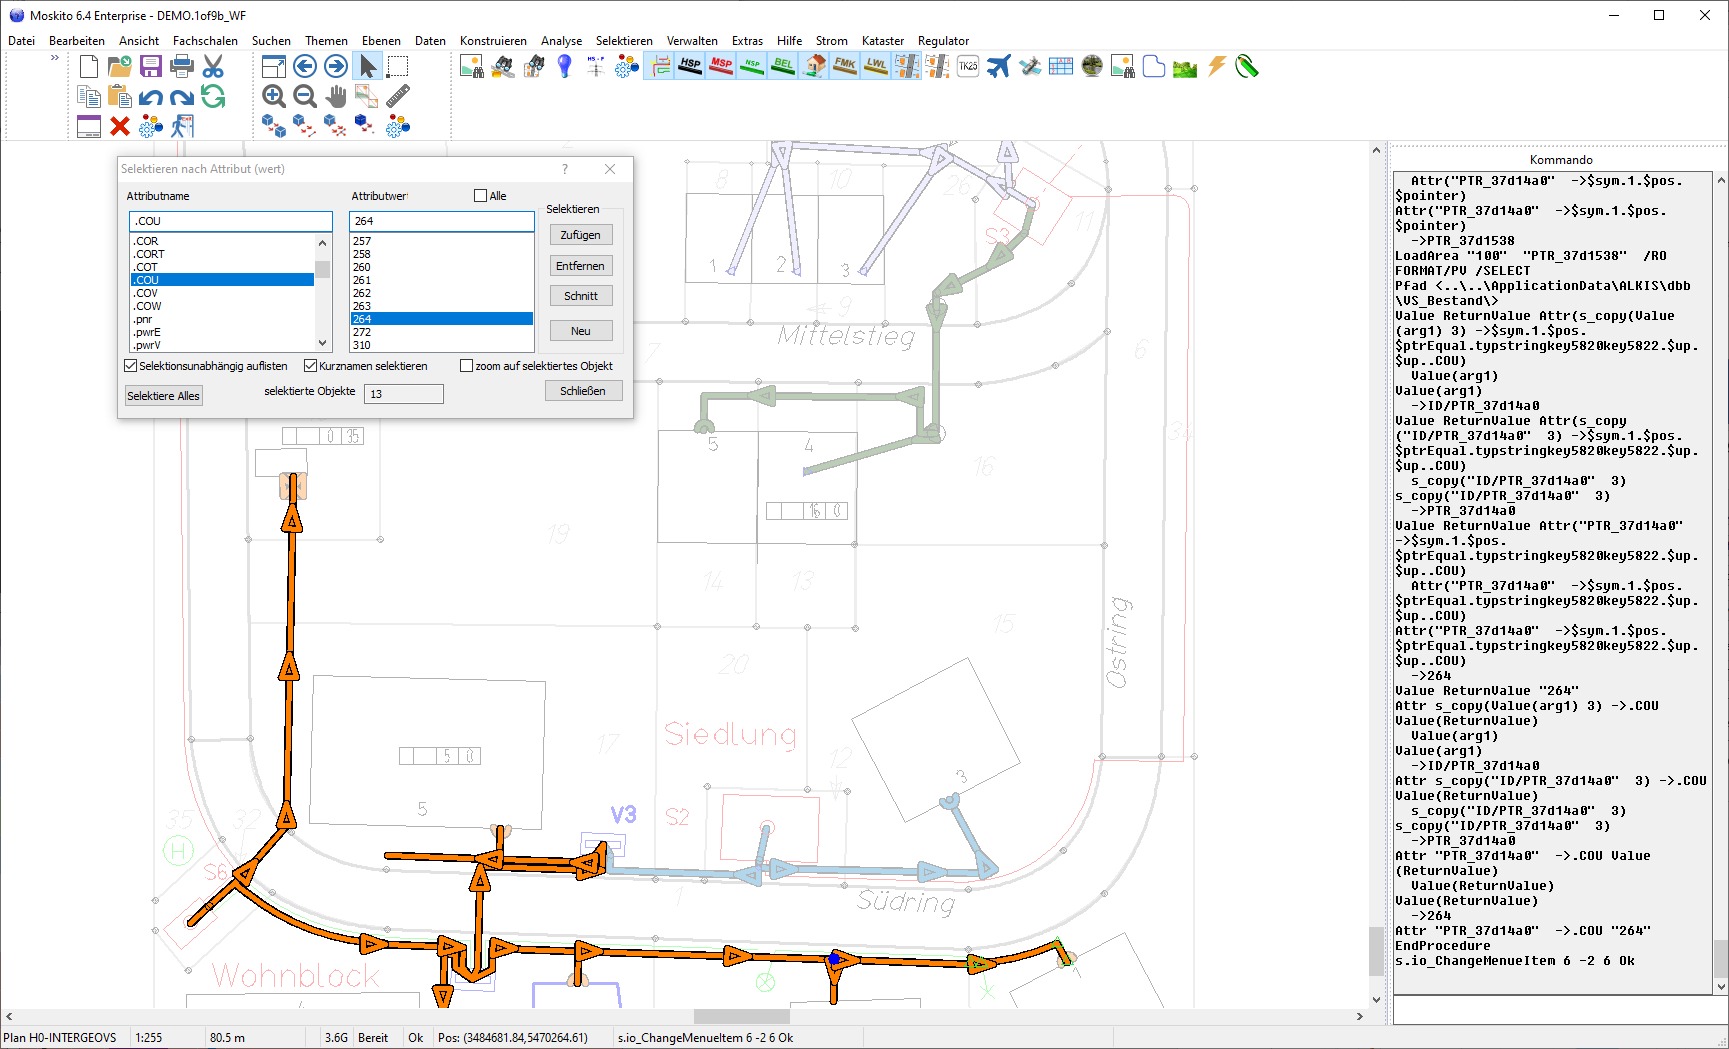Screen dimensions: 1729x1049
Task: Open the Konstruieren menu
Action: [493, 41]
